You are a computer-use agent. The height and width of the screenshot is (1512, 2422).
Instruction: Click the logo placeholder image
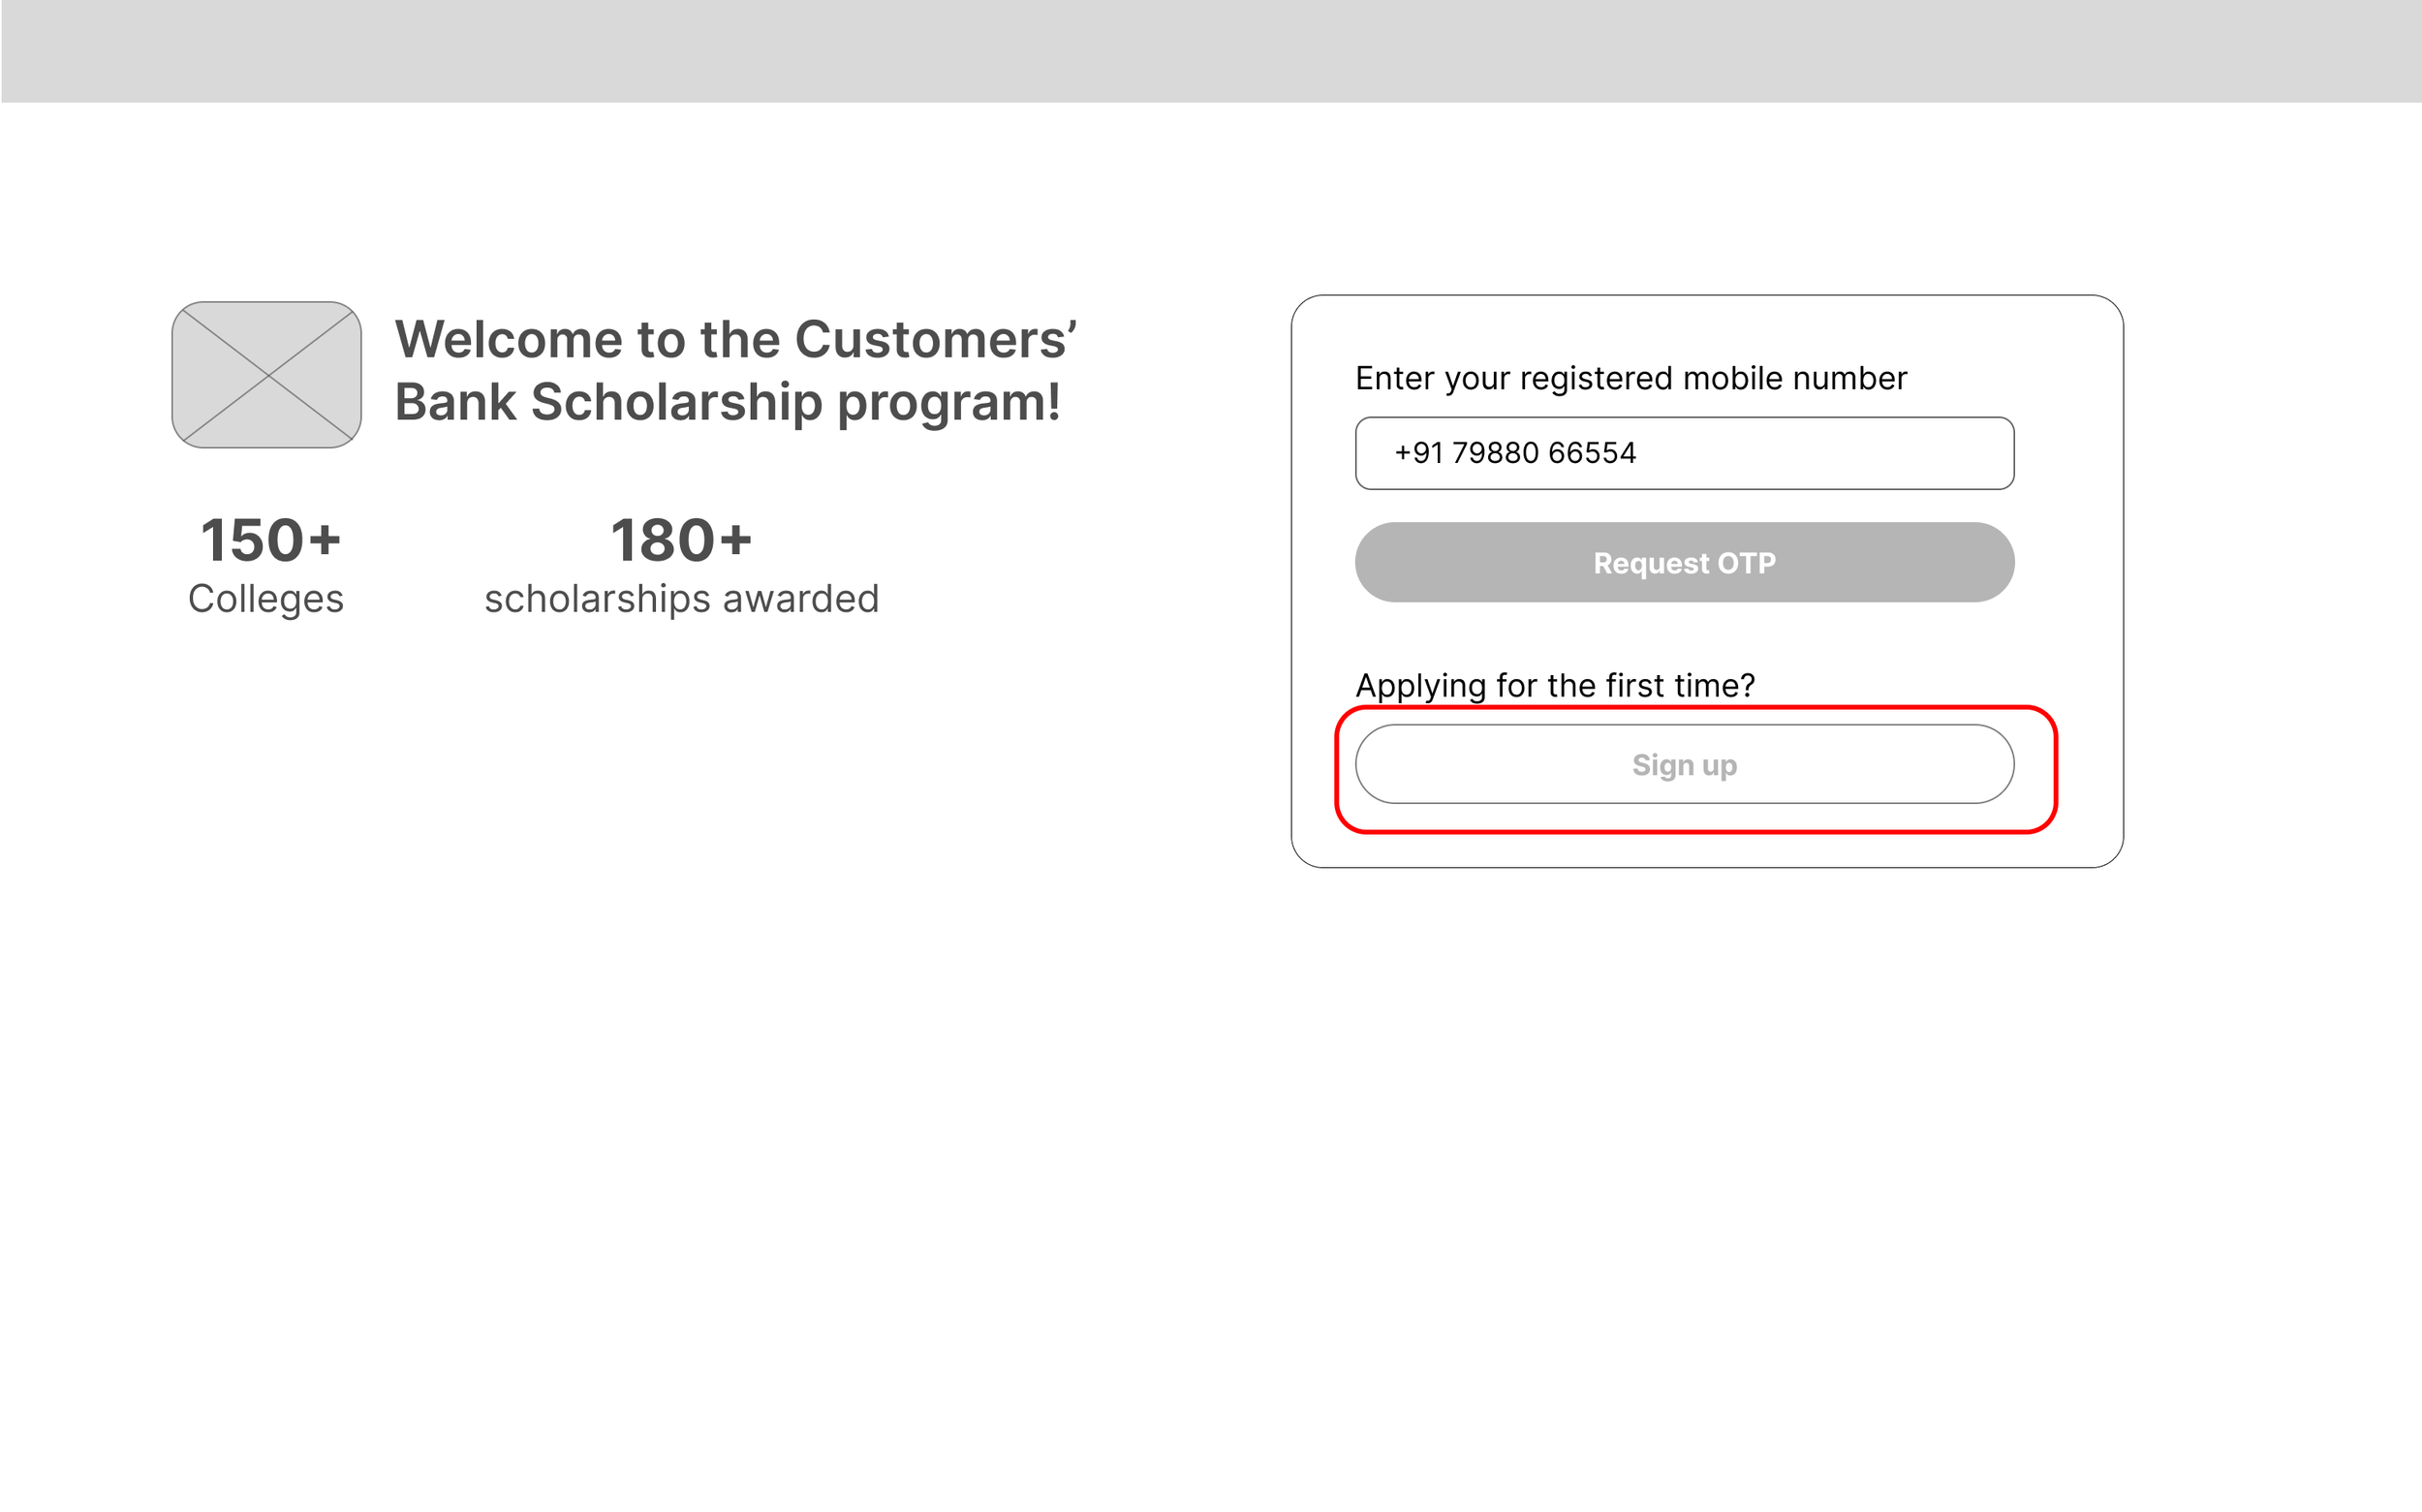tap(266, 375)
